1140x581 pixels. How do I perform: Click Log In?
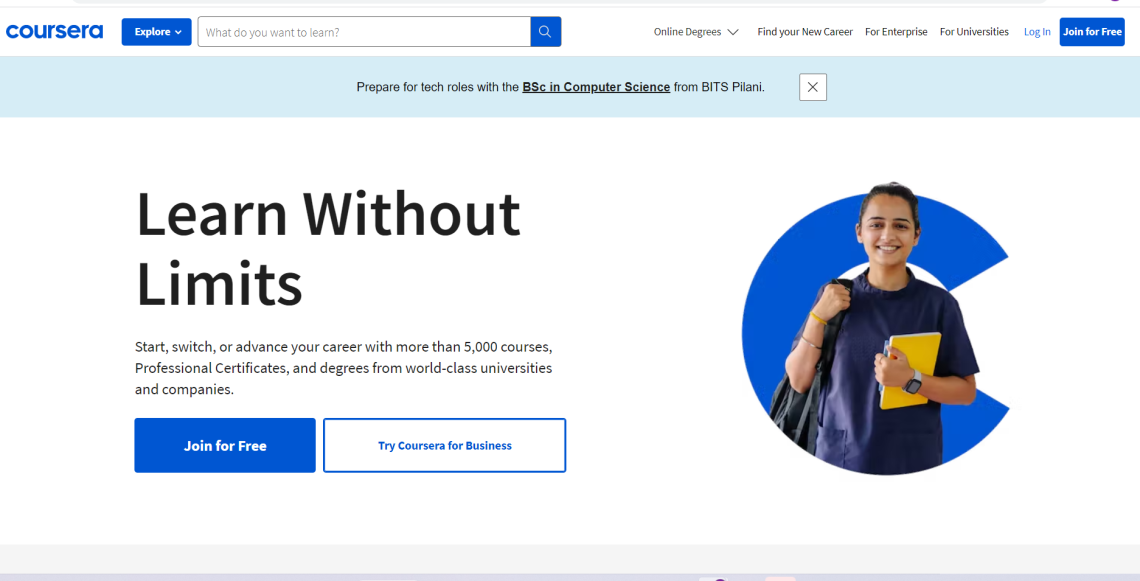point(1037,31)
